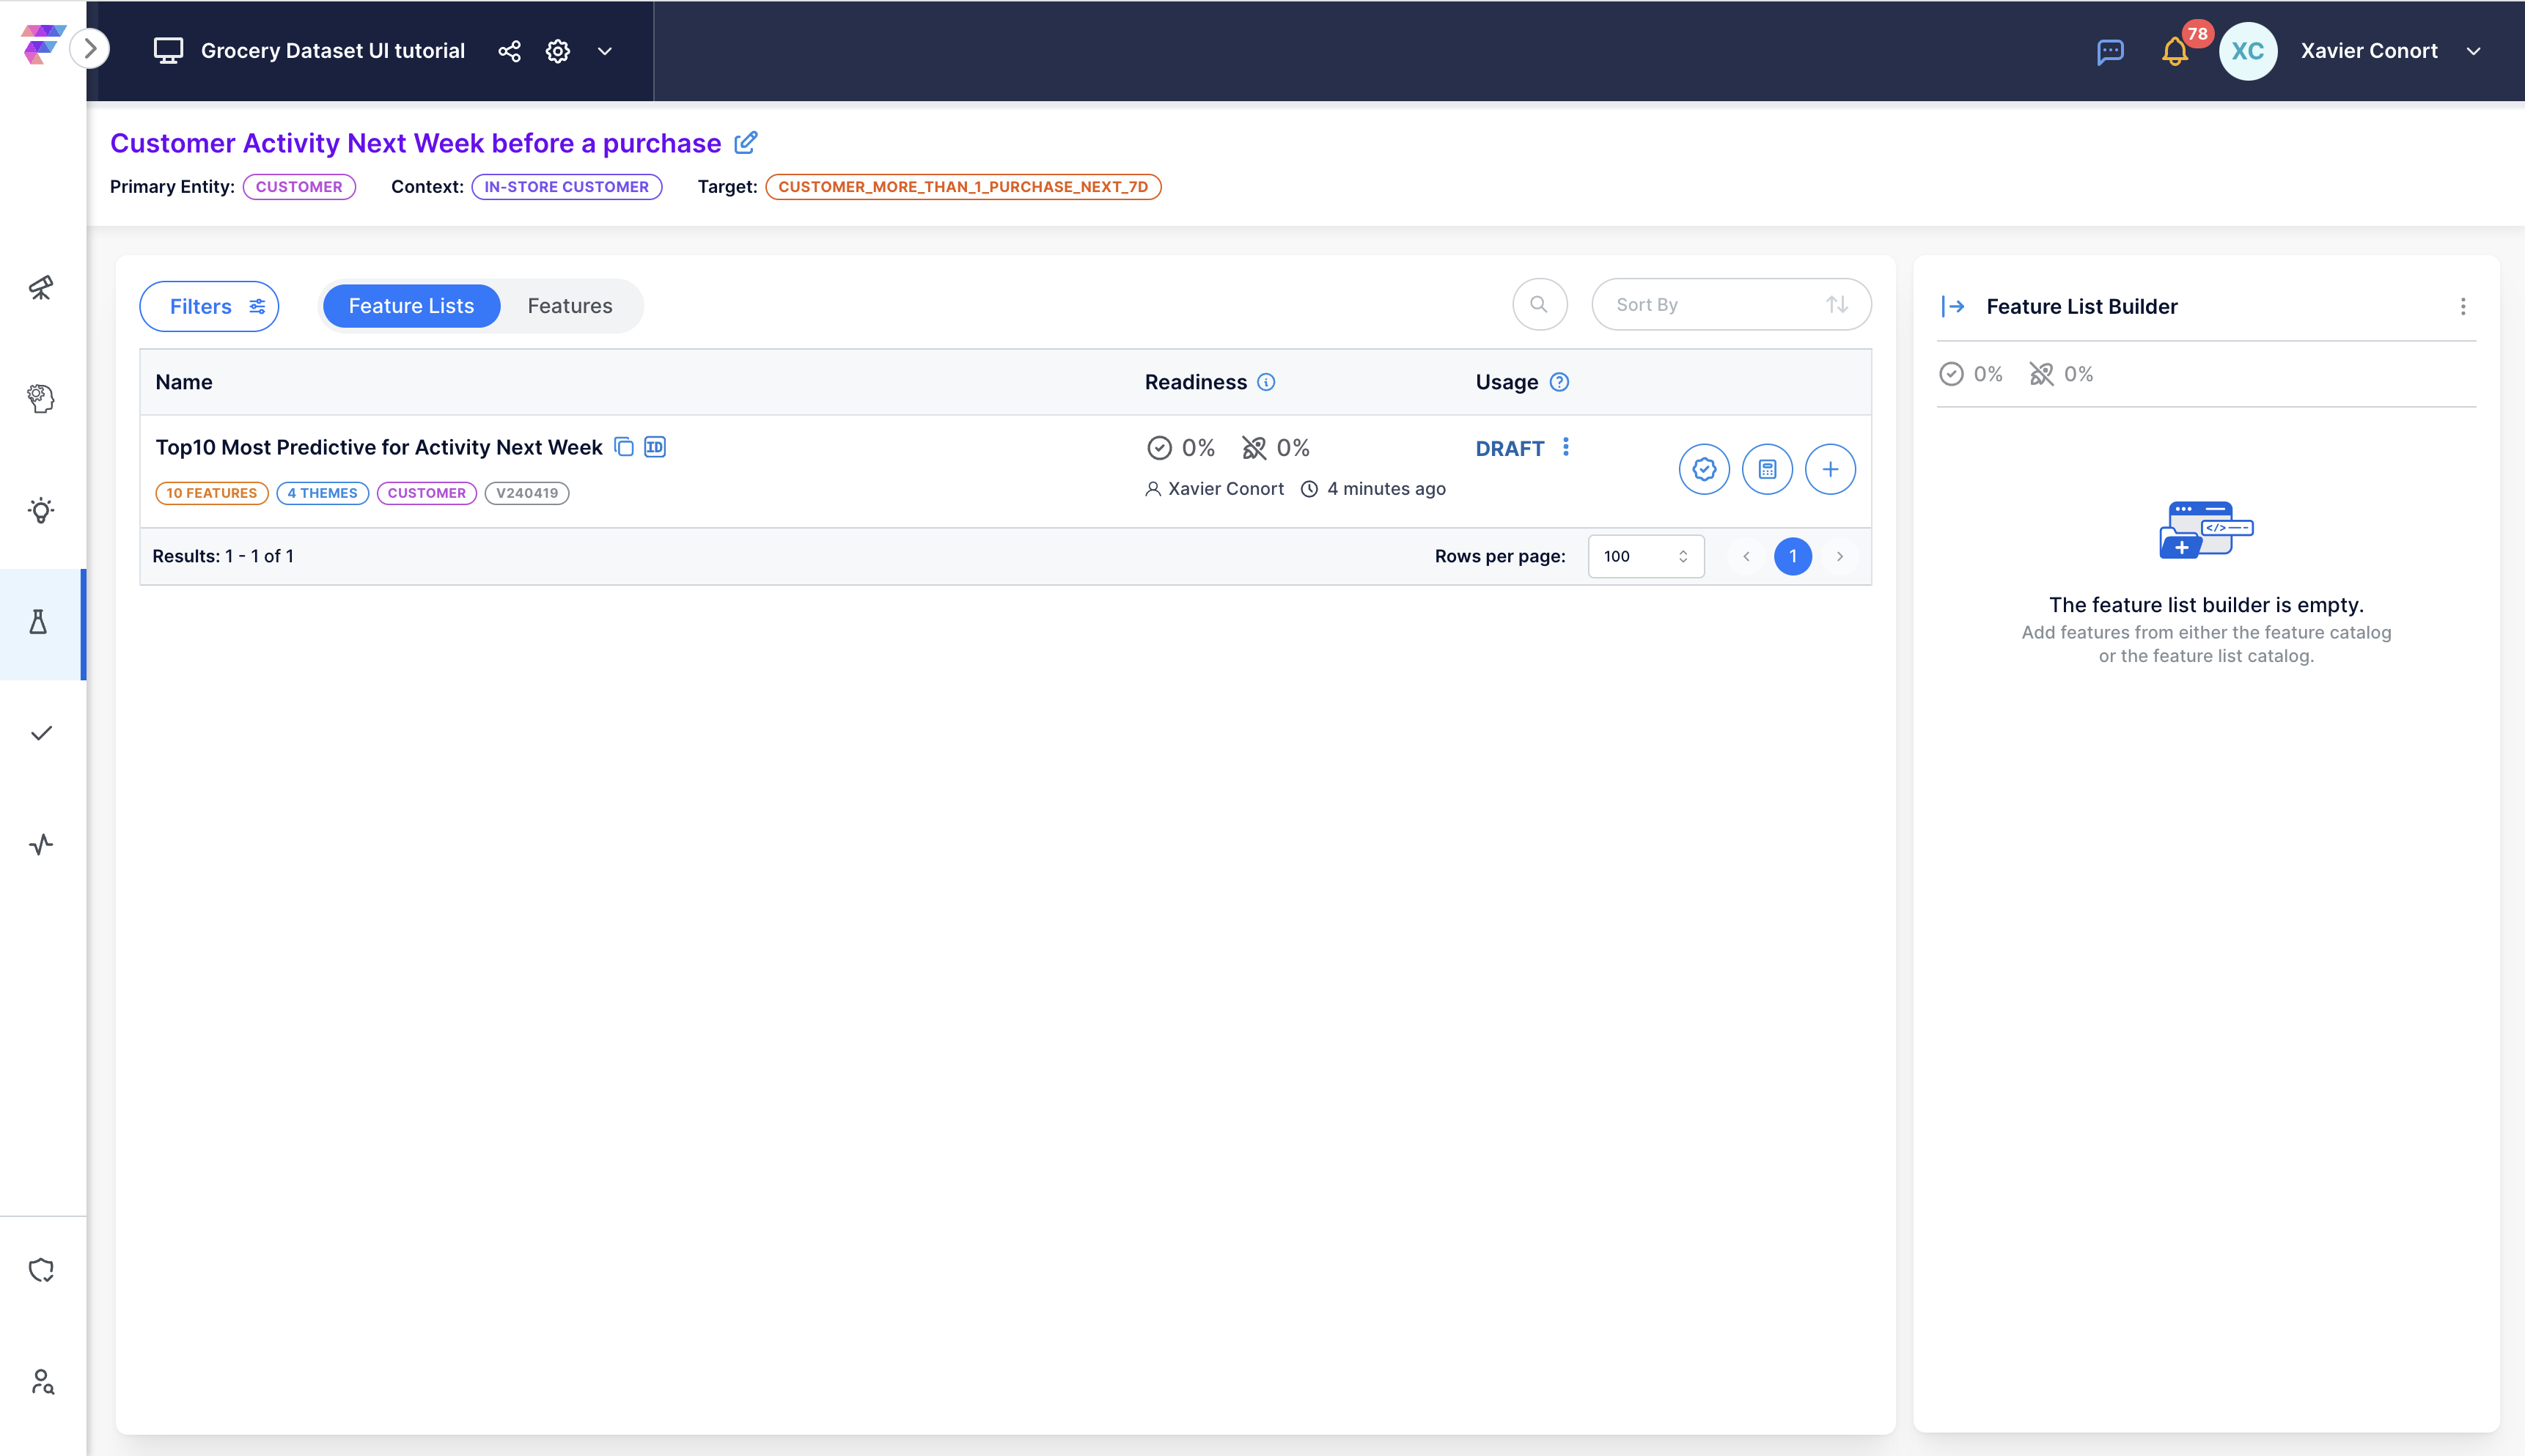Select page 1 in pagination
Viewport: 2525px width, 1456px height.
click(x=1793, y=556)
